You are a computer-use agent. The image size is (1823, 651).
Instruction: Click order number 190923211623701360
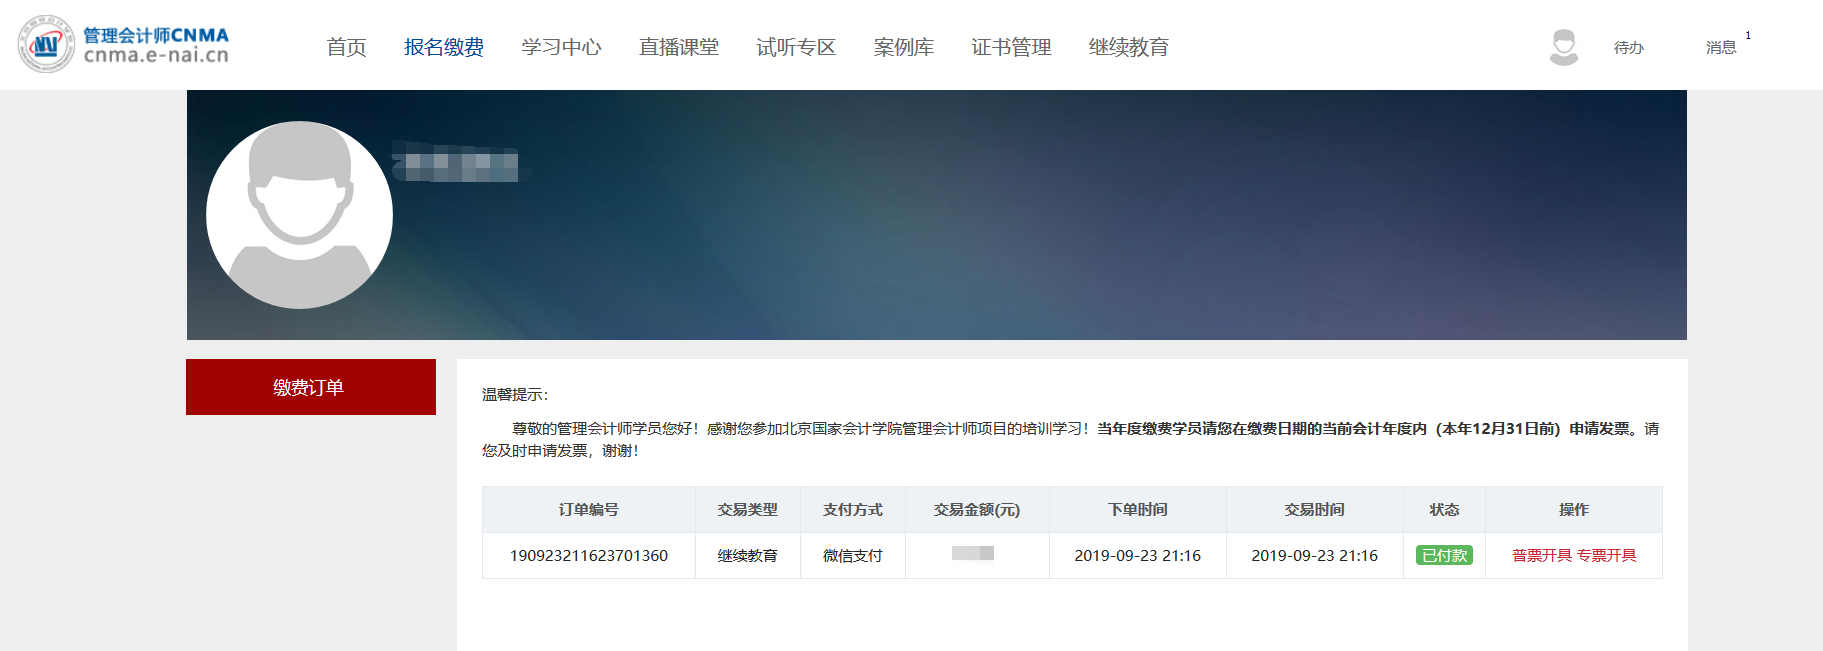pos(589,556)
